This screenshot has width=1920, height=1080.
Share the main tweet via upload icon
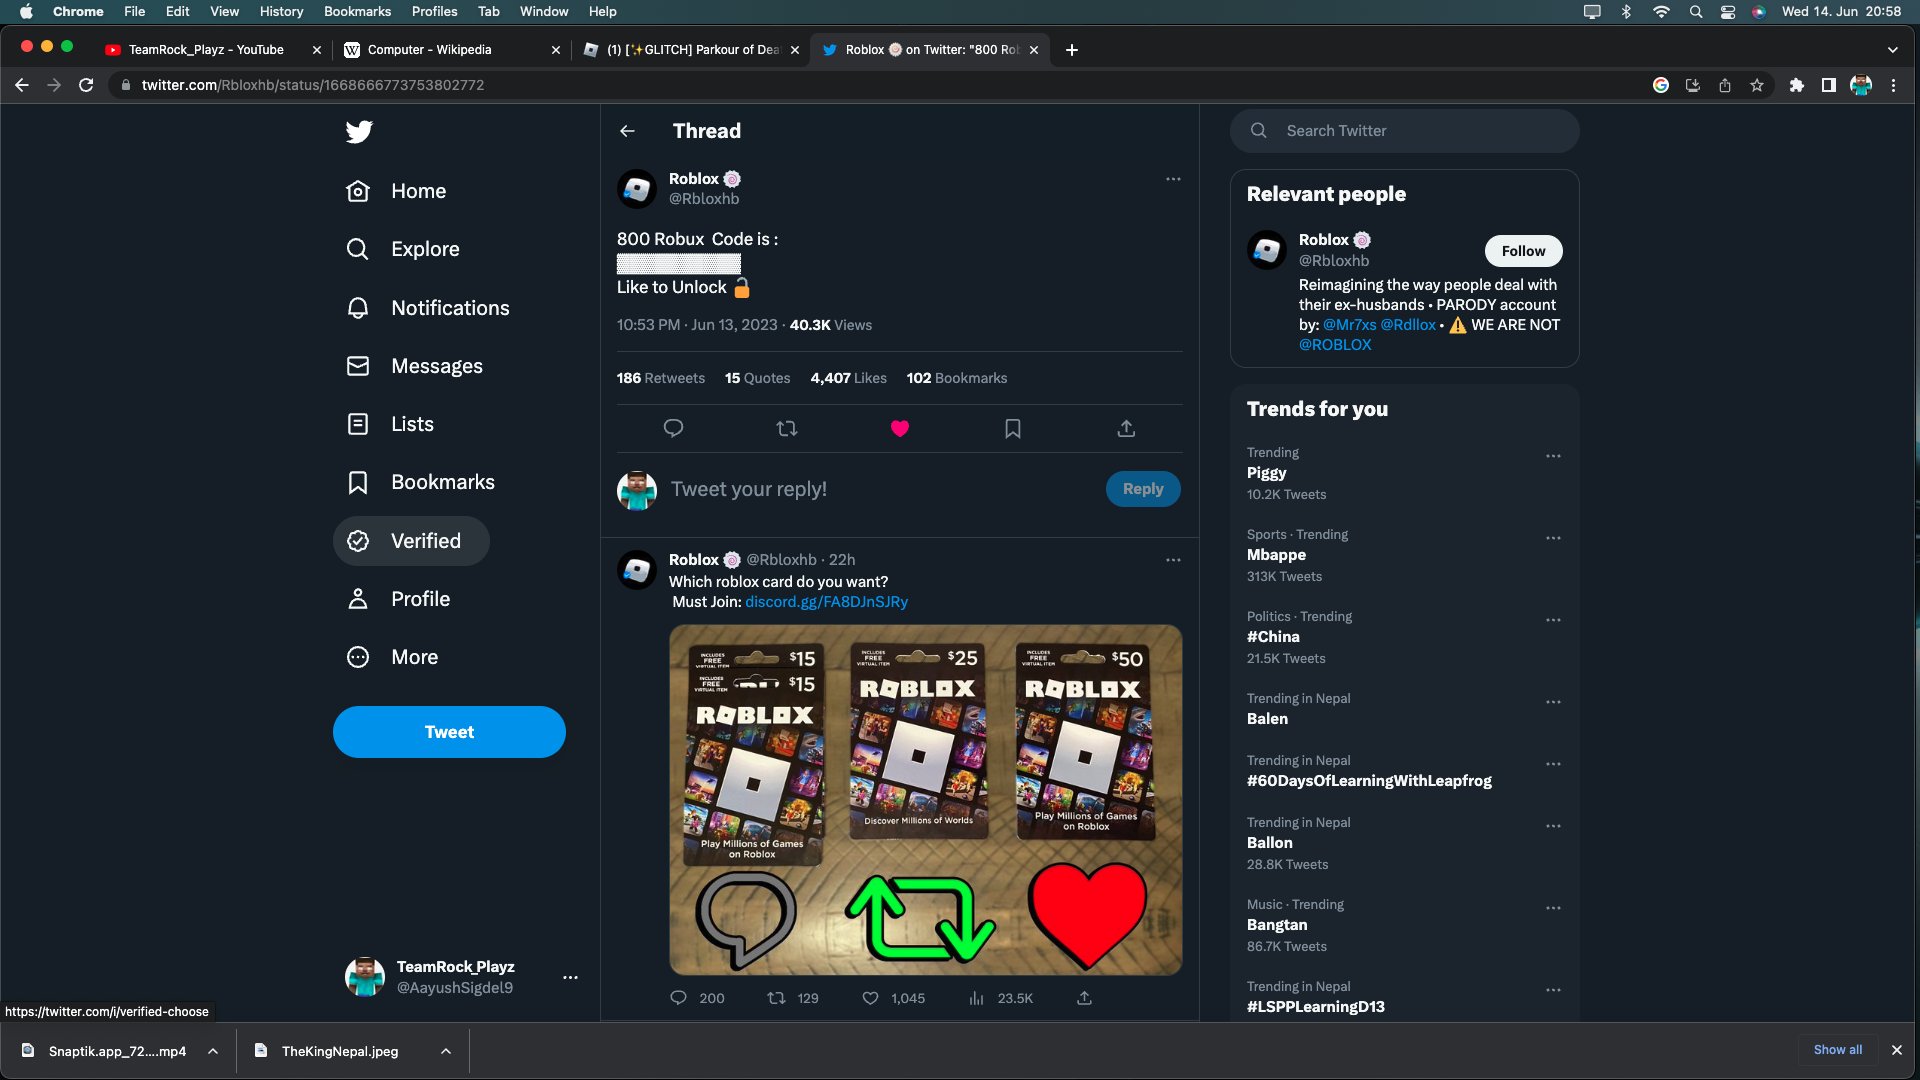1126,428
